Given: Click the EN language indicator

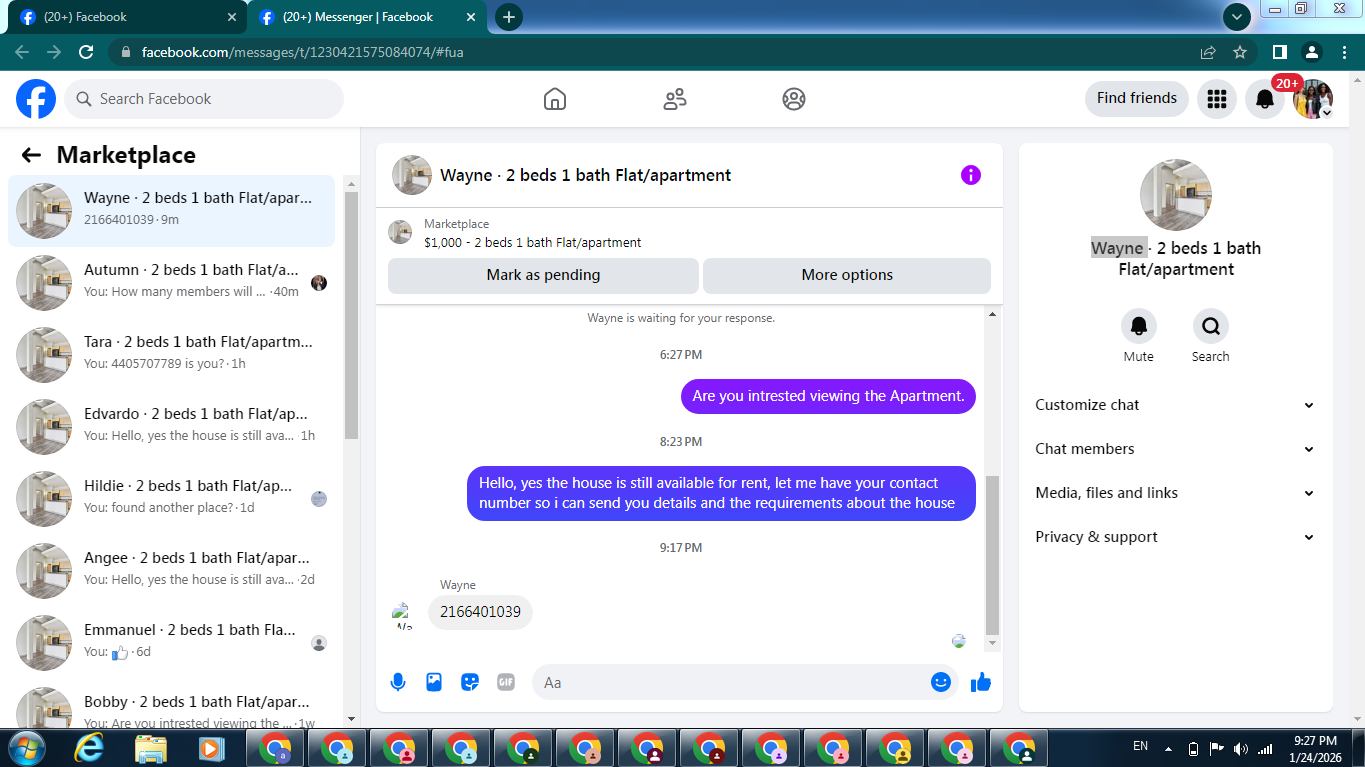Looking at the screenshot, I should click(x=1140, y=746).
